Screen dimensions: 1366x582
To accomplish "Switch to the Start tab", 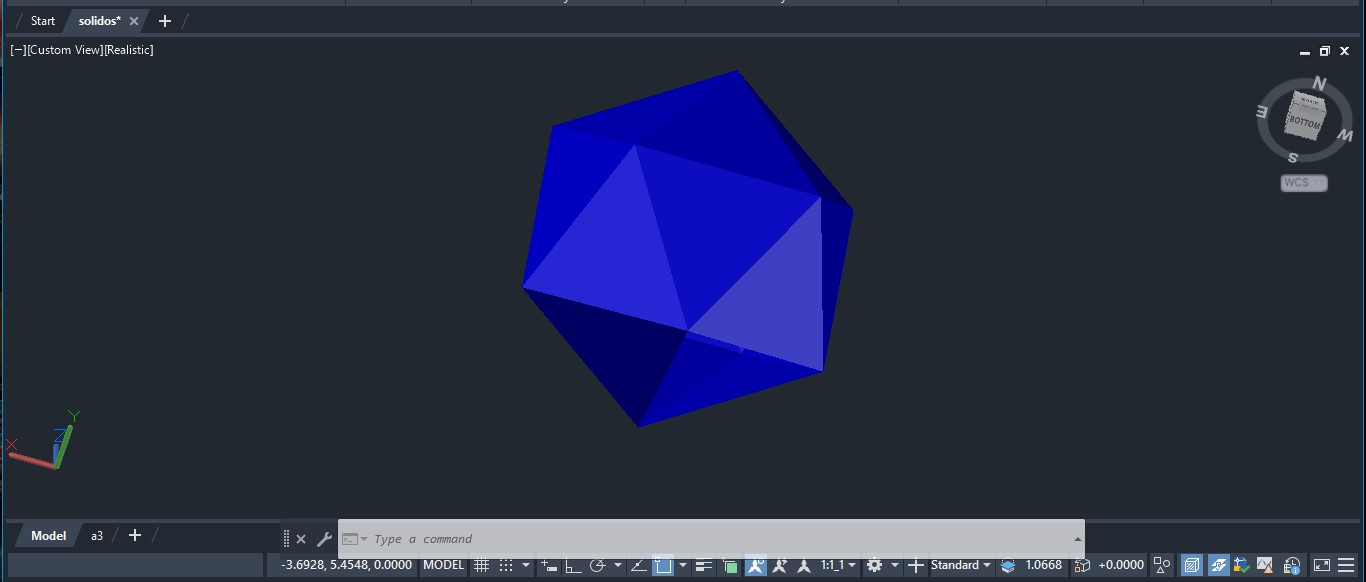I will point(43,21).
